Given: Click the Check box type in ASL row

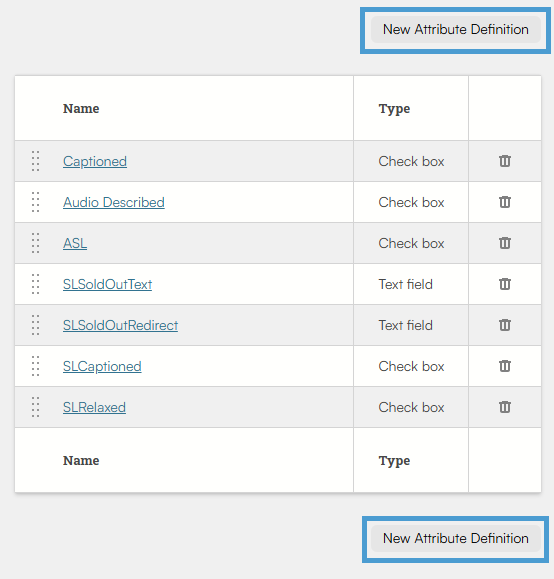Looking at the screenshot, I should pyautogui.click(x=411, y=243).
